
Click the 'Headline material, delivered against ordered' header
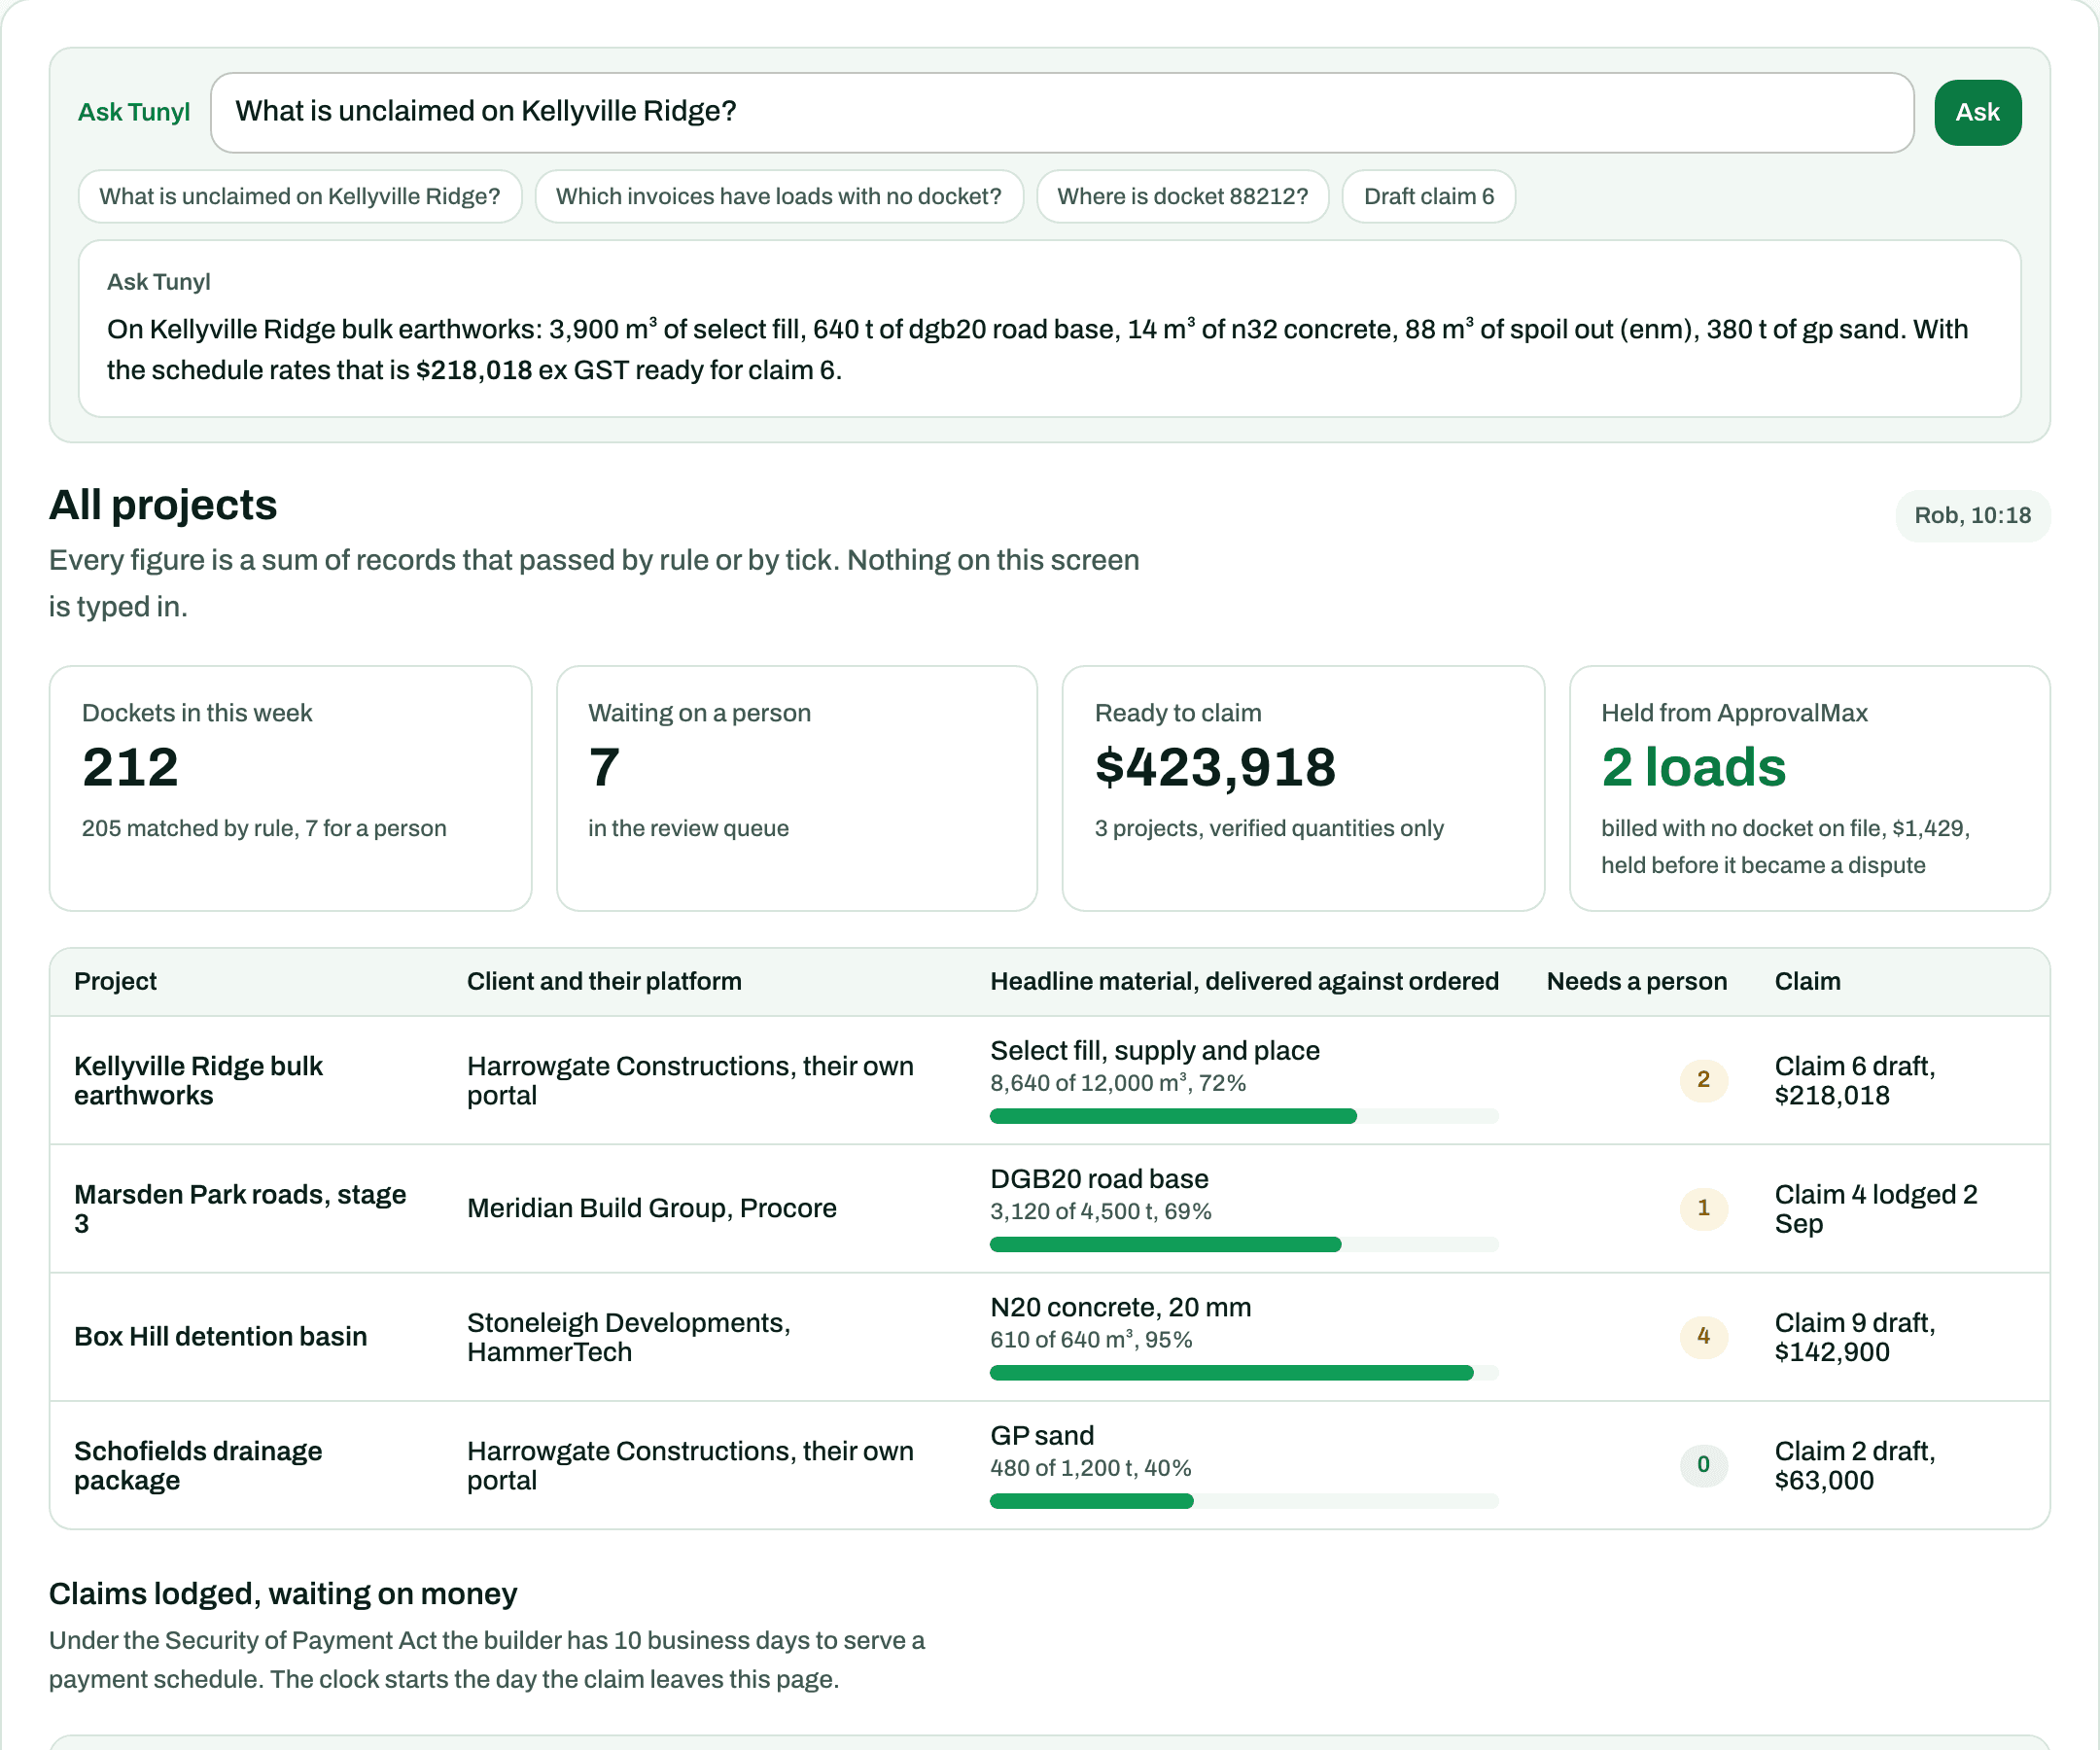(x=1244, y=981)
